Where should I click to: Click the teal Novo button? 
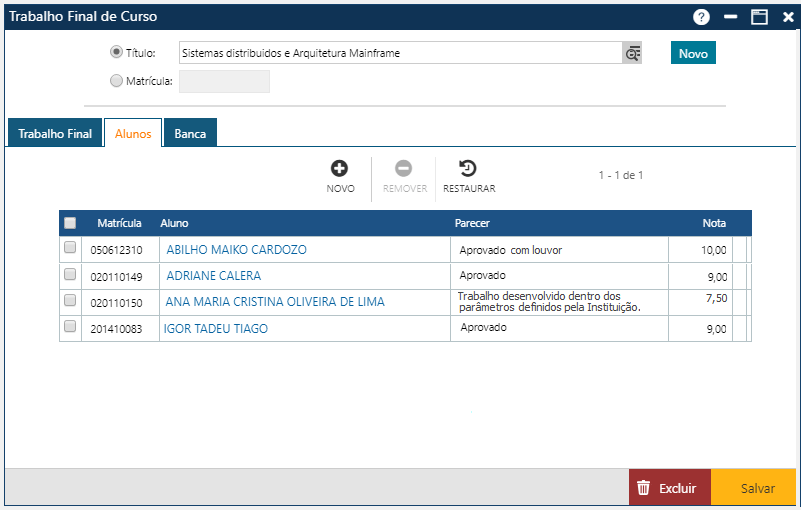pos(693,53)
